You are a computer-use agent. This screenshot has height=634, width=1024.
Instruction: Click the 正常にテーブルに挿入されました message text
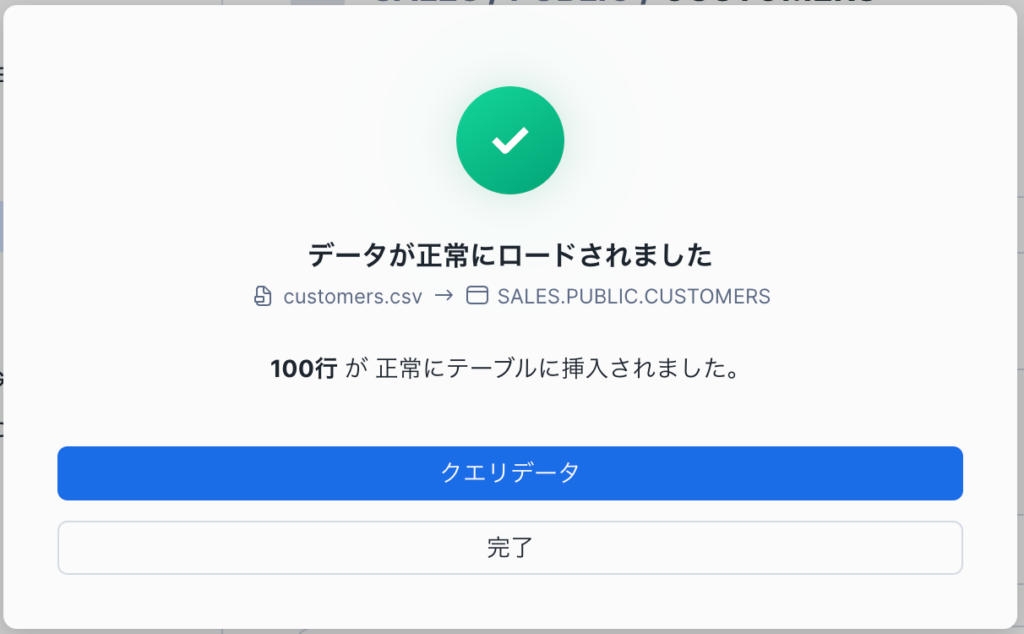point(557,369)
